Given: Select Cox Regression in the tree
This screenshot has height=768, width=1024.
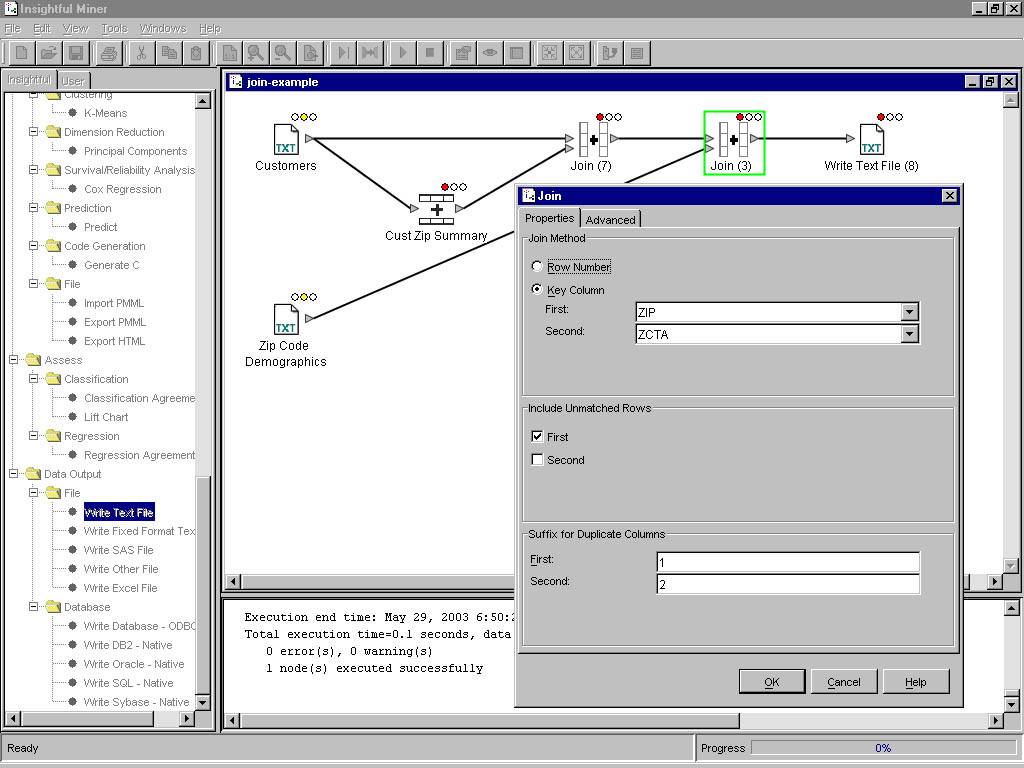Looking at the screenshot, I should click(123, 189).
